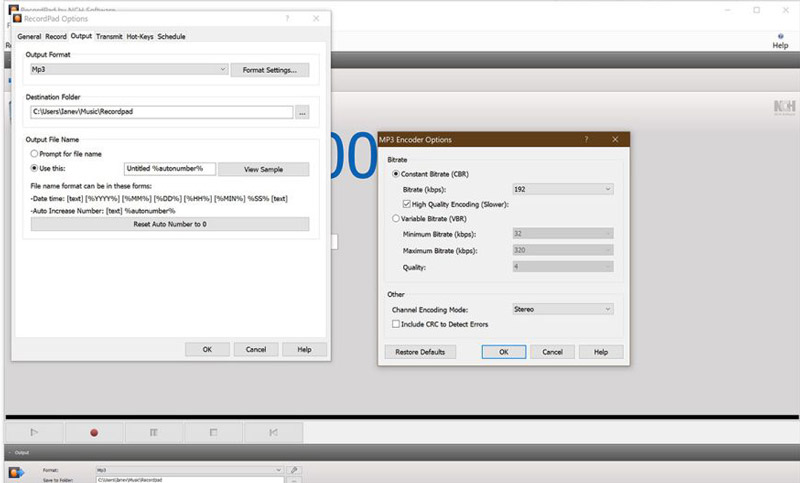The height and width of the screenshot is (483, 800).
Task: Select the Output tab
Action: 81,36
